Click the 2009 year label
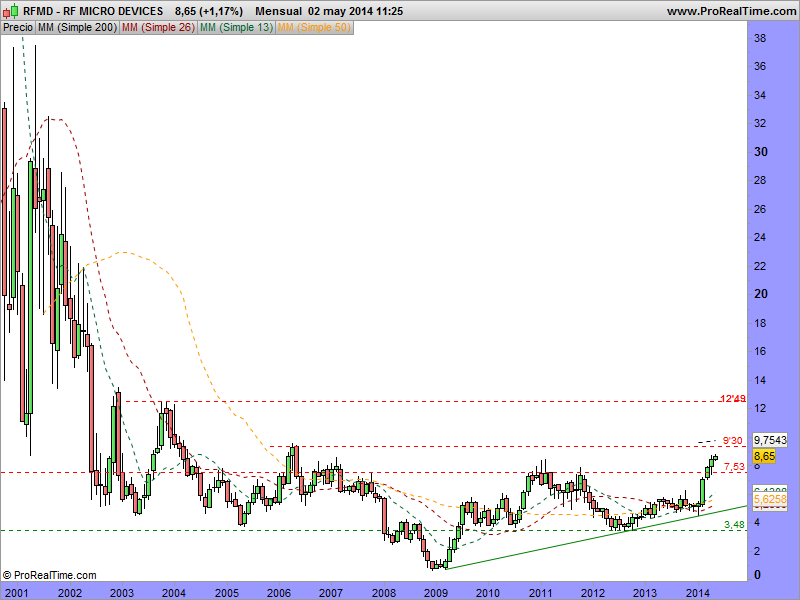 tap(436, 593)
